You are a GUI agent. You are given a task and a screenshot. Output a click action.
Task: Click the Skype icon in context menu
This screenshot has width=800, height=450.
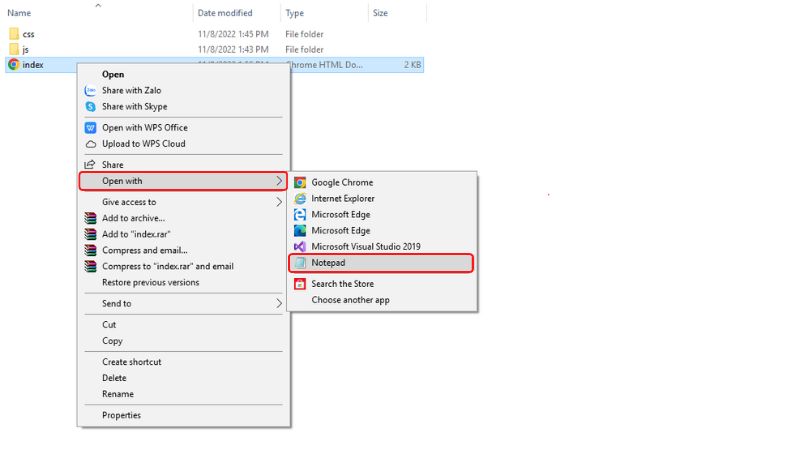pyautogui.click(x=90, y=106)
